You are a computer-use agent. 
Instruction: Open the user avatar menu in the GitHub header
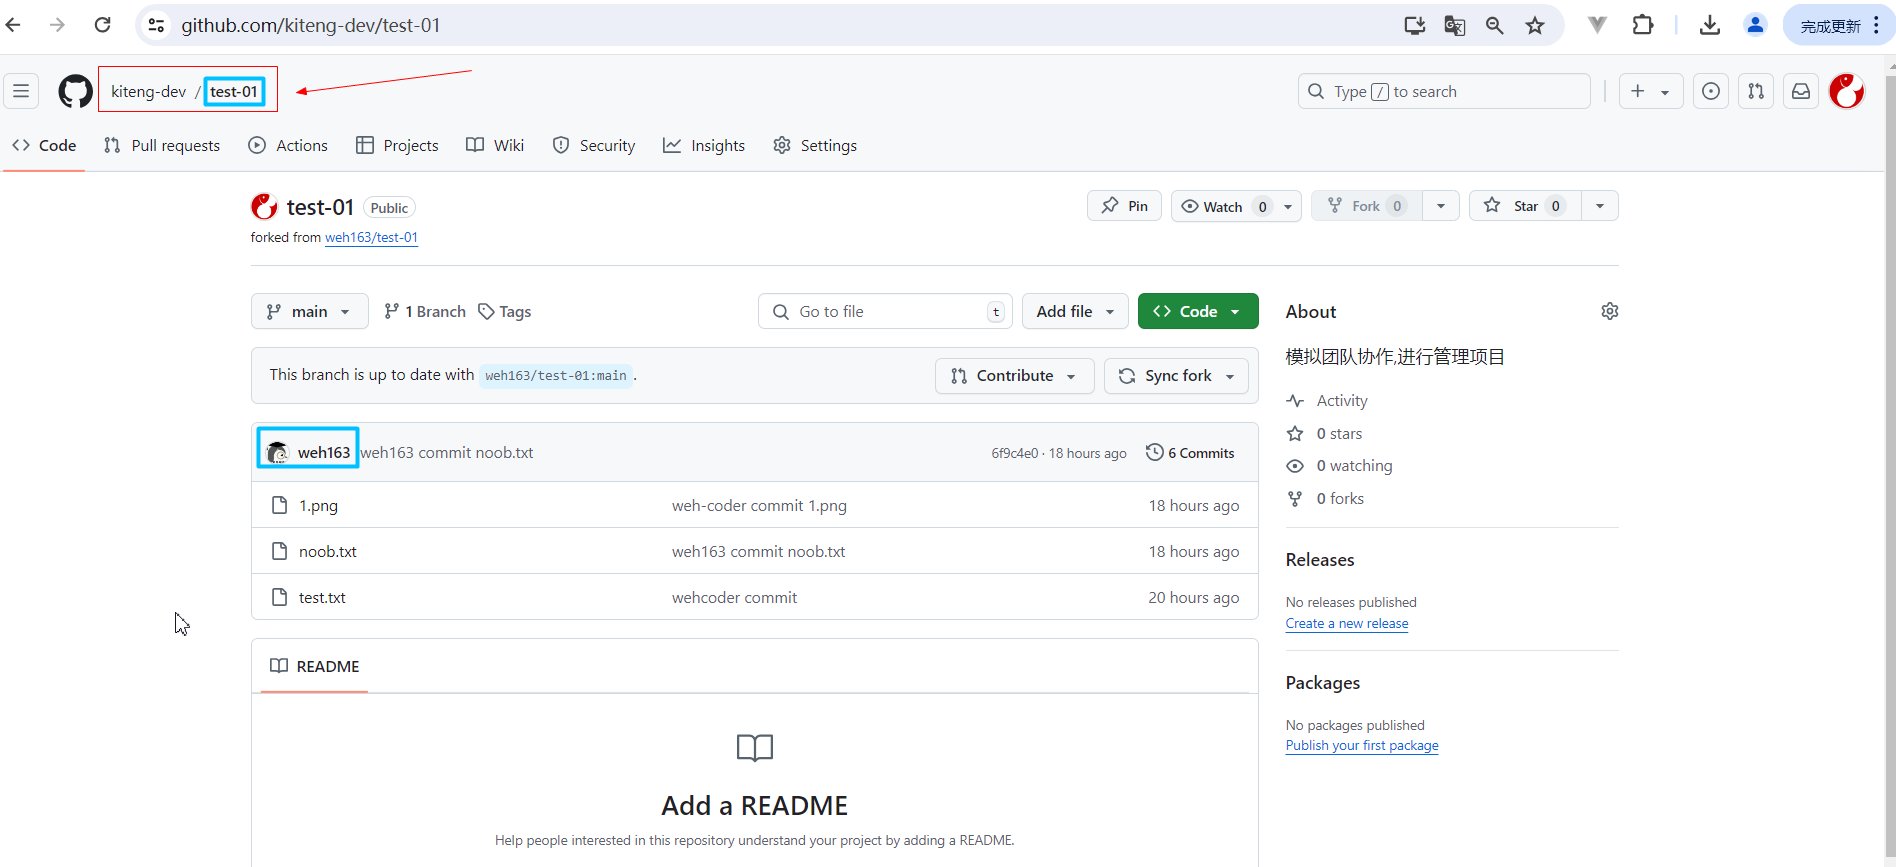coord(1847,91)
